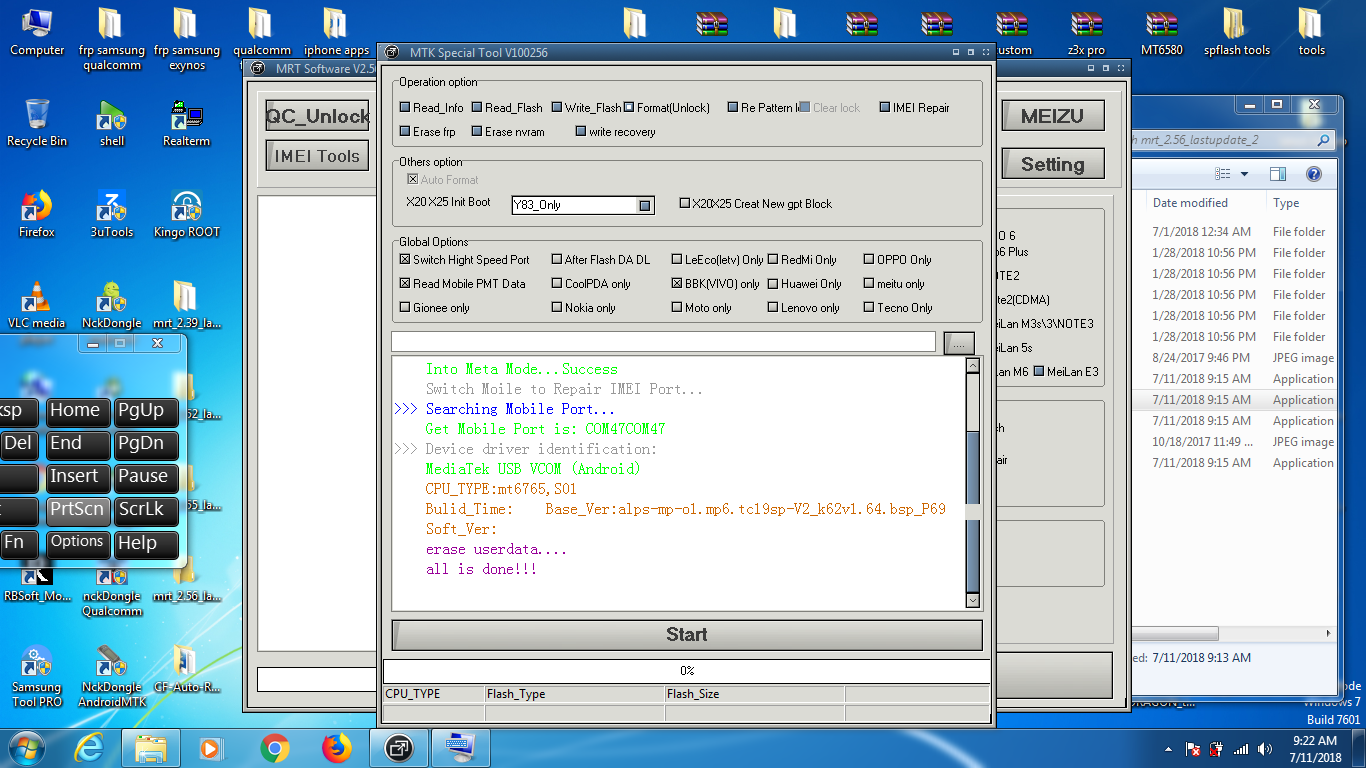1366x768 pixels.
Task: Click the QC_Unlock button in MRT Software
Action: pos(317,116)
